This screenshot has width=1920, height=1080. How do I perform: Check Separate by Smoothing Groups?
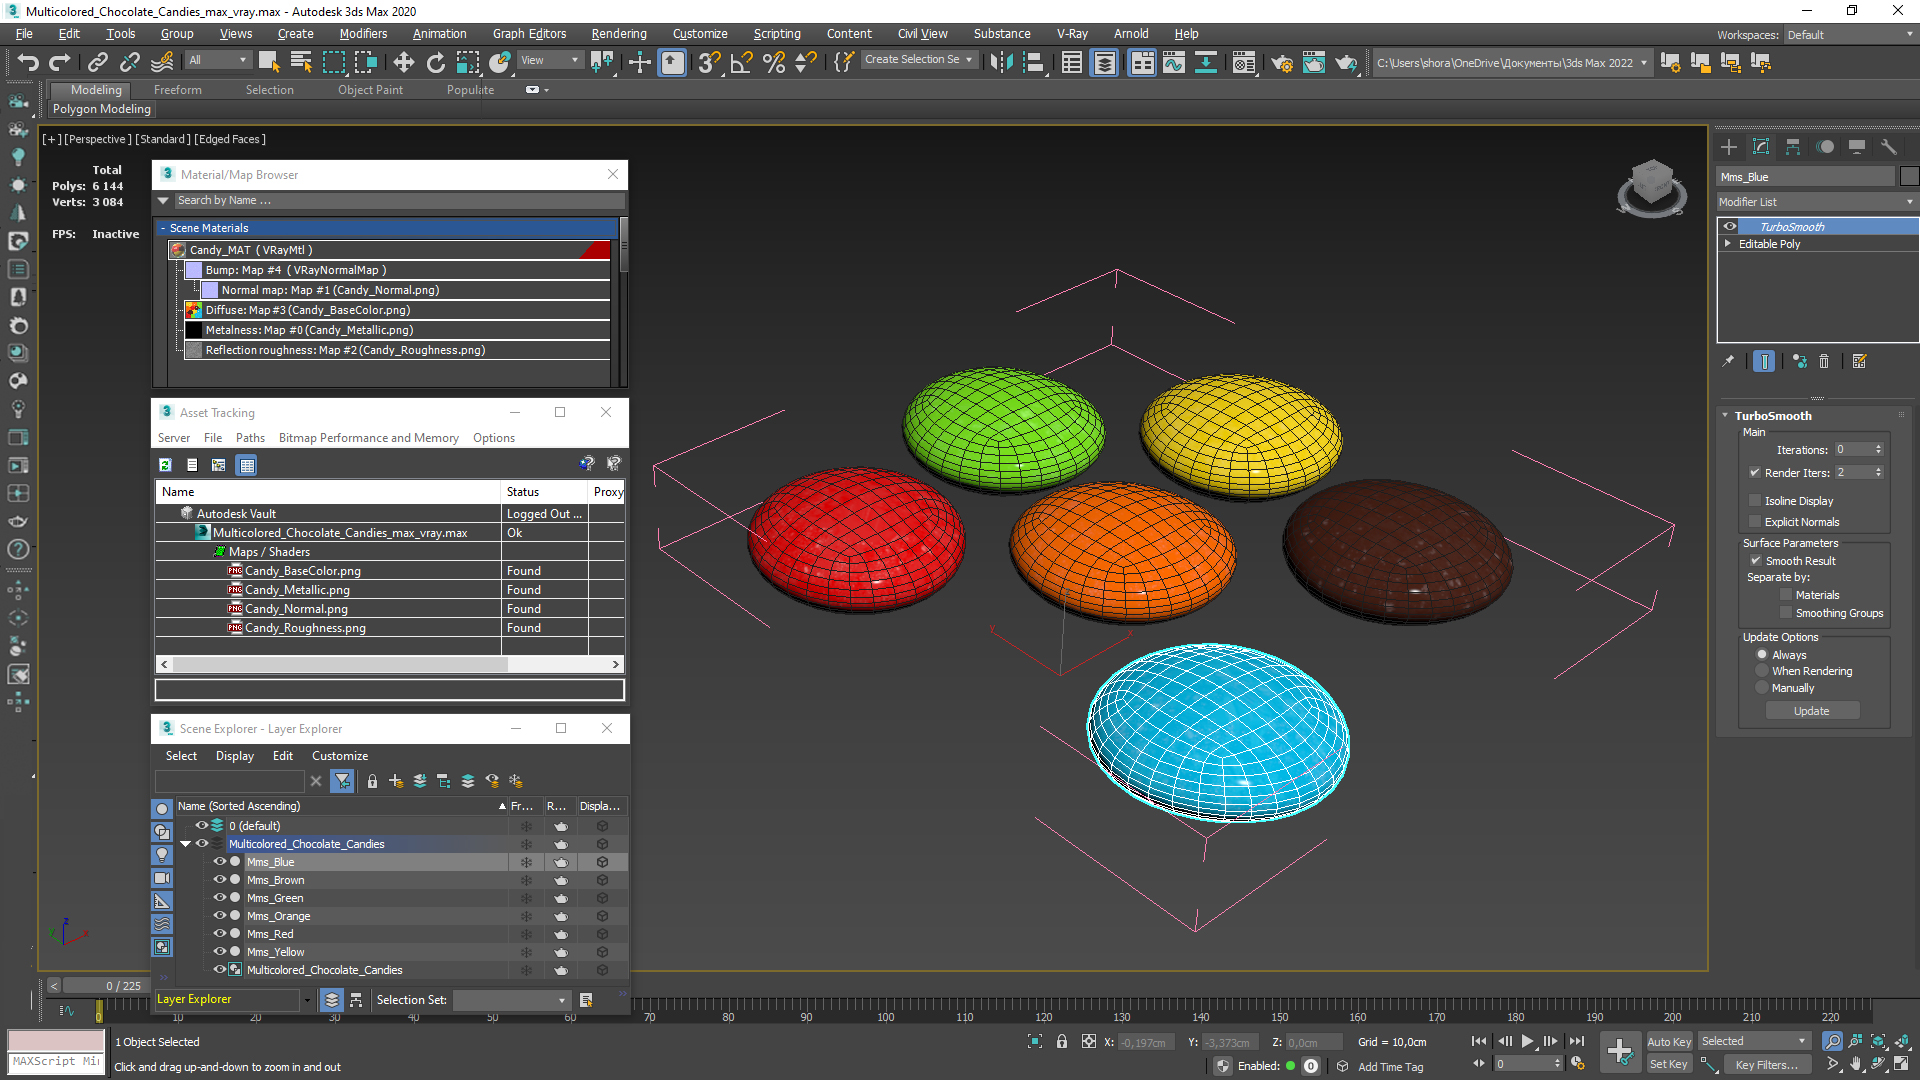tap(1786, 613)
